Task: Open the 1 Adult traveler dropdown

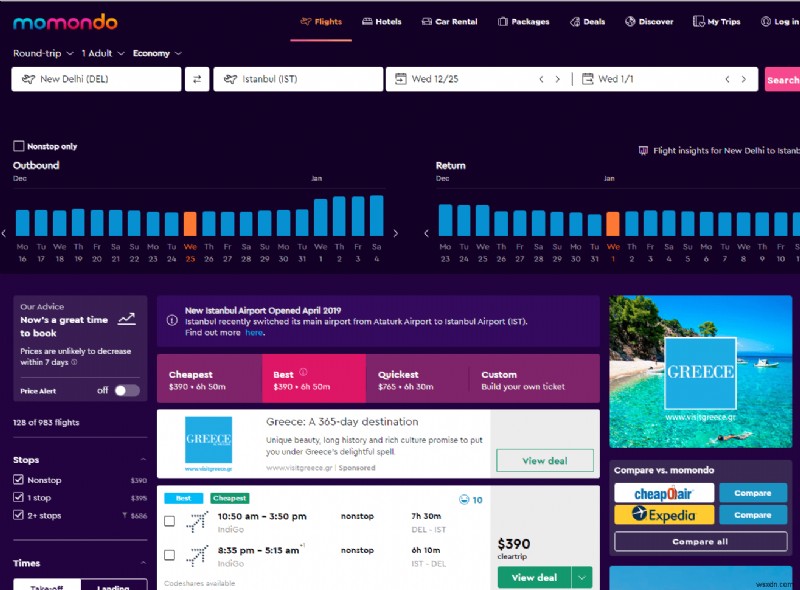Action: [x=95, y=53]
